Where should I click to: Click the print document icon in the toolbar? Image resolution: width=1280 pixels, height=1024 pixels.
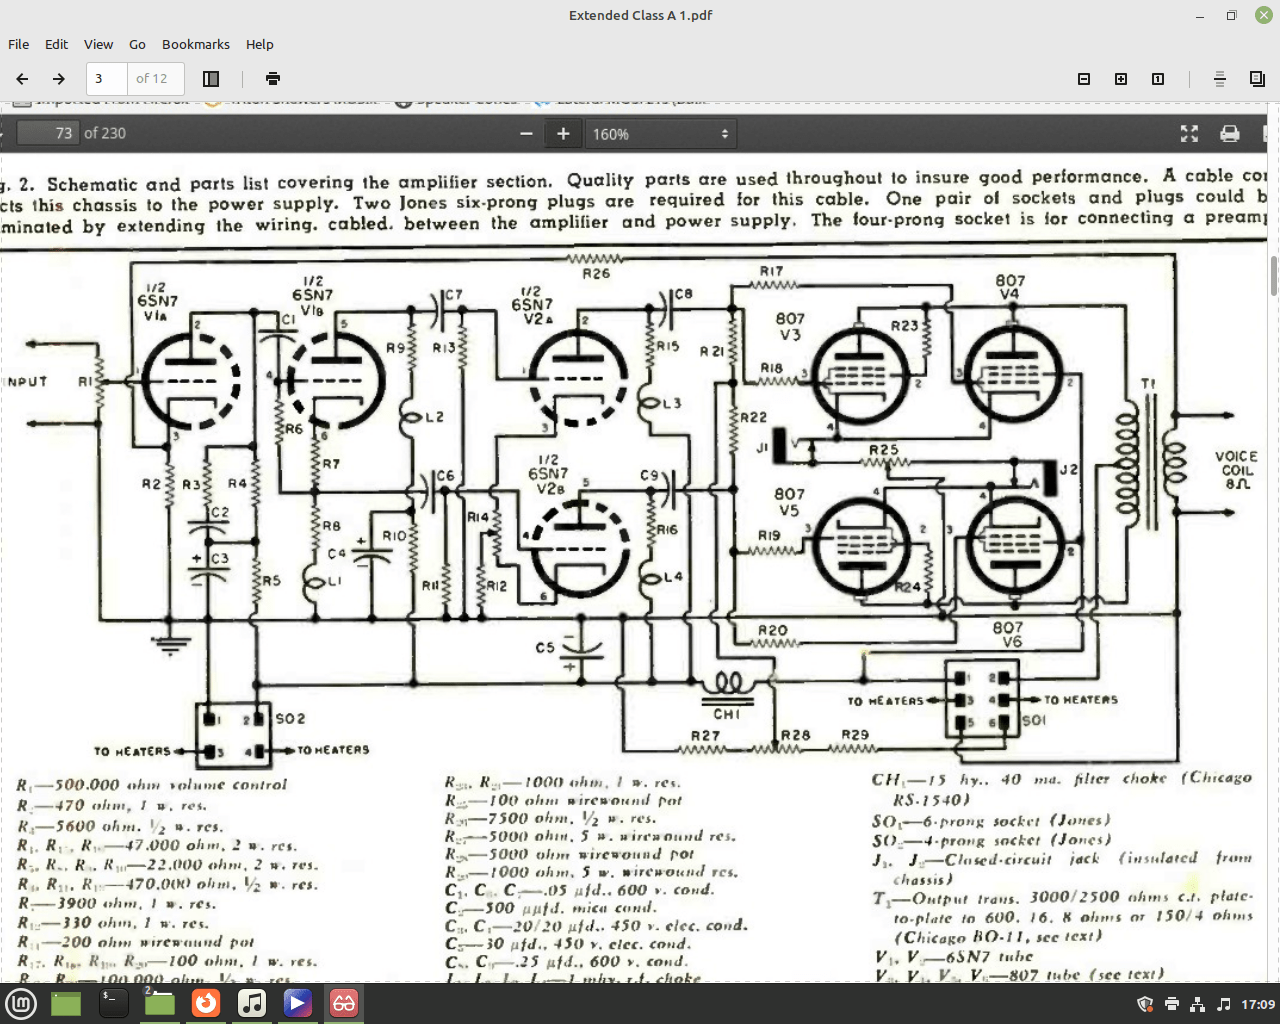273,79
